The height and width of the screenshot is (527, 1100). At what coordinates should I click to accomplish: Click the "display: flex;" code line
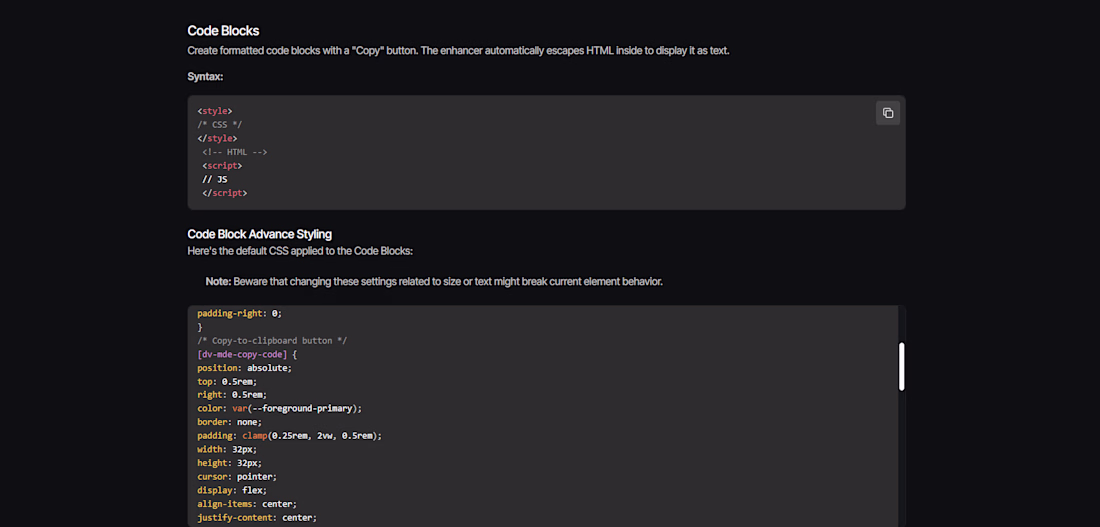pos(232,490)
